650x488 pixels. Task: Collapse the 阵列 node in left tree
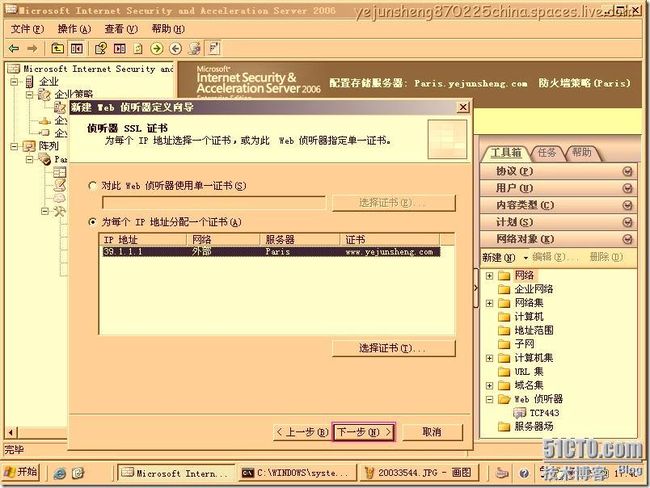point(15,146)
